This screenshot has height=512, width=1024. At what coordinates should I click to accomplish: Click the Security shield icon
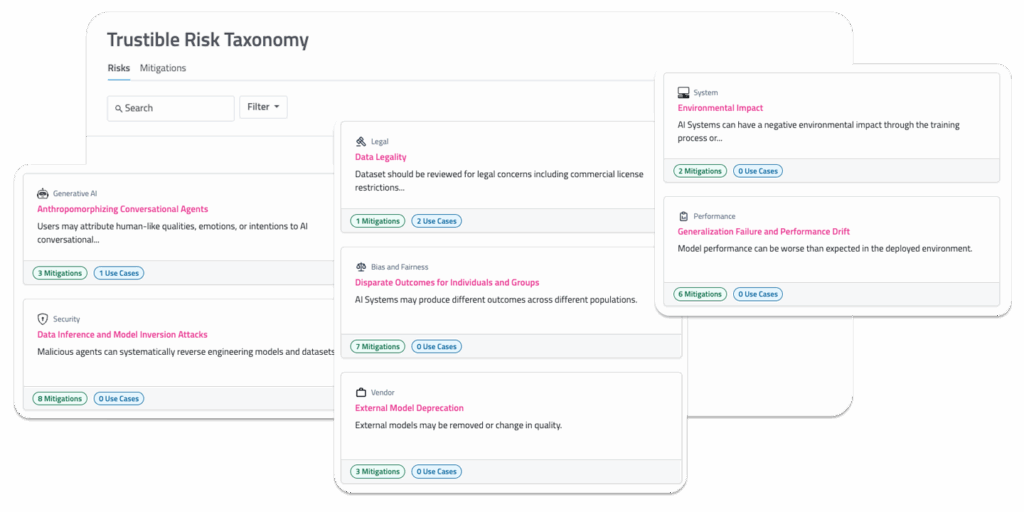pyautogui.click(x=42, y=319)
